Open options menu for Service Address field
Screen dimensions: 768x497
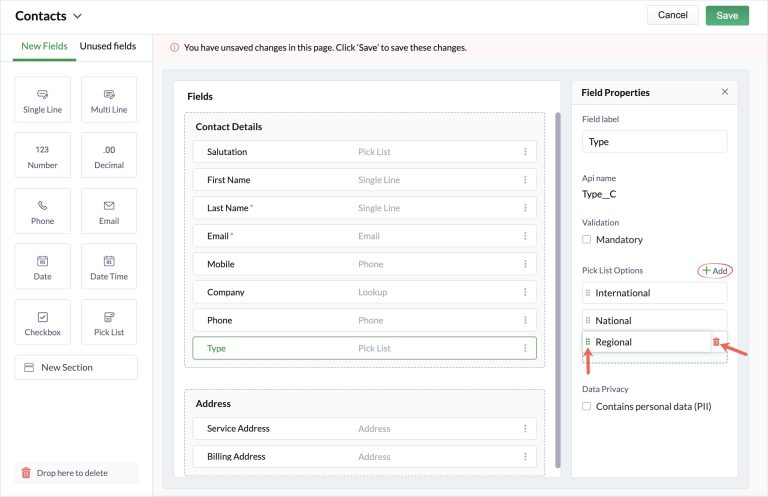pos(525,428)
